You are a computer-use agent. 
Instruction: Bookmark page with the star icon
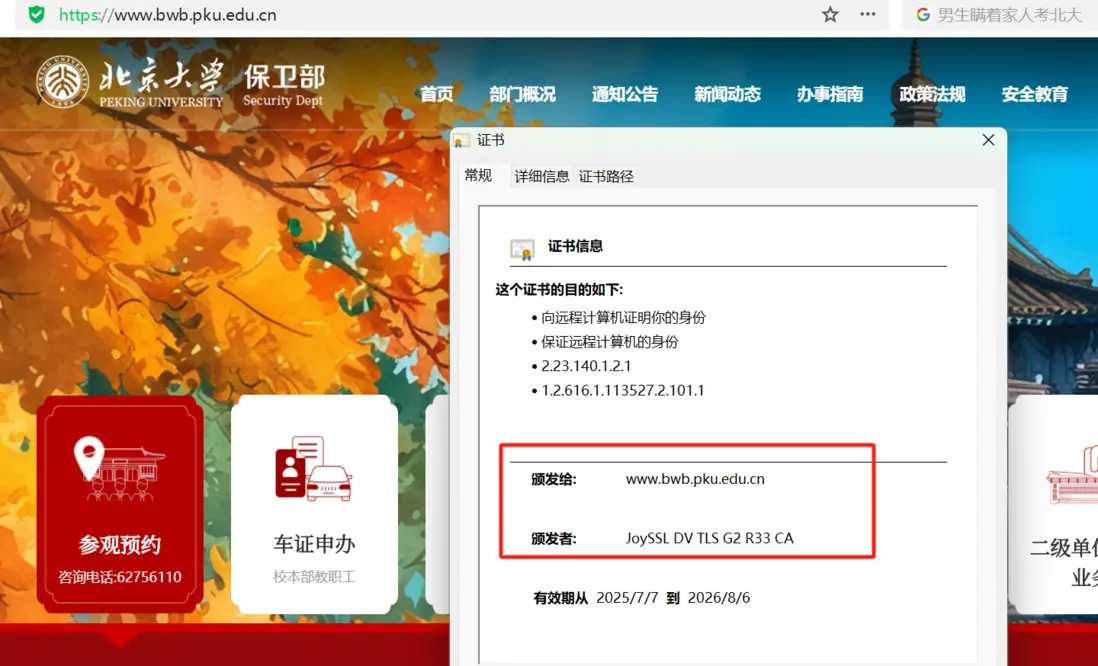[830, 14]
